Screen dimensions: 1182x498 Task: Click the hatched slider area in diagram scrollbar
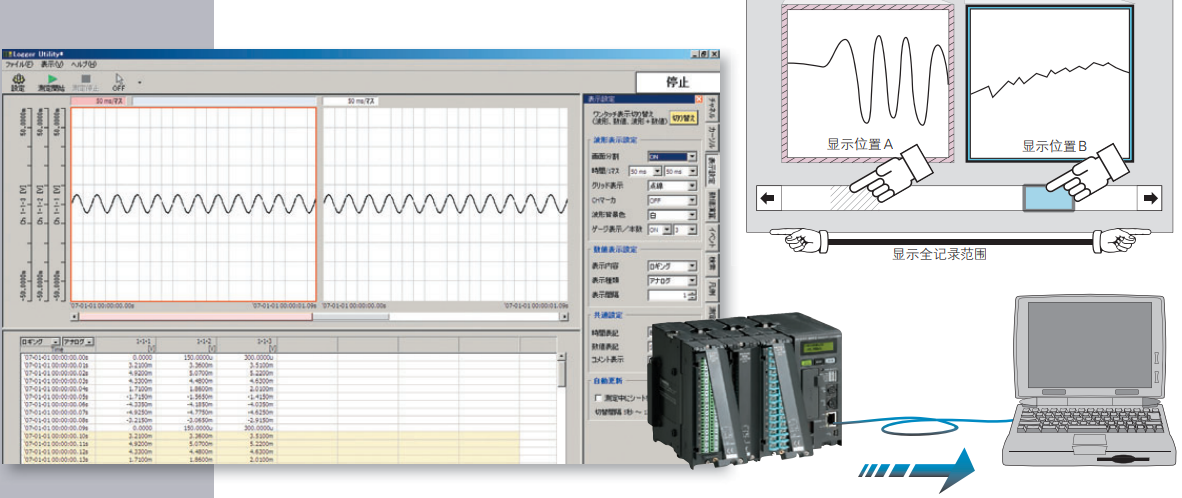[x=854, y=197]
